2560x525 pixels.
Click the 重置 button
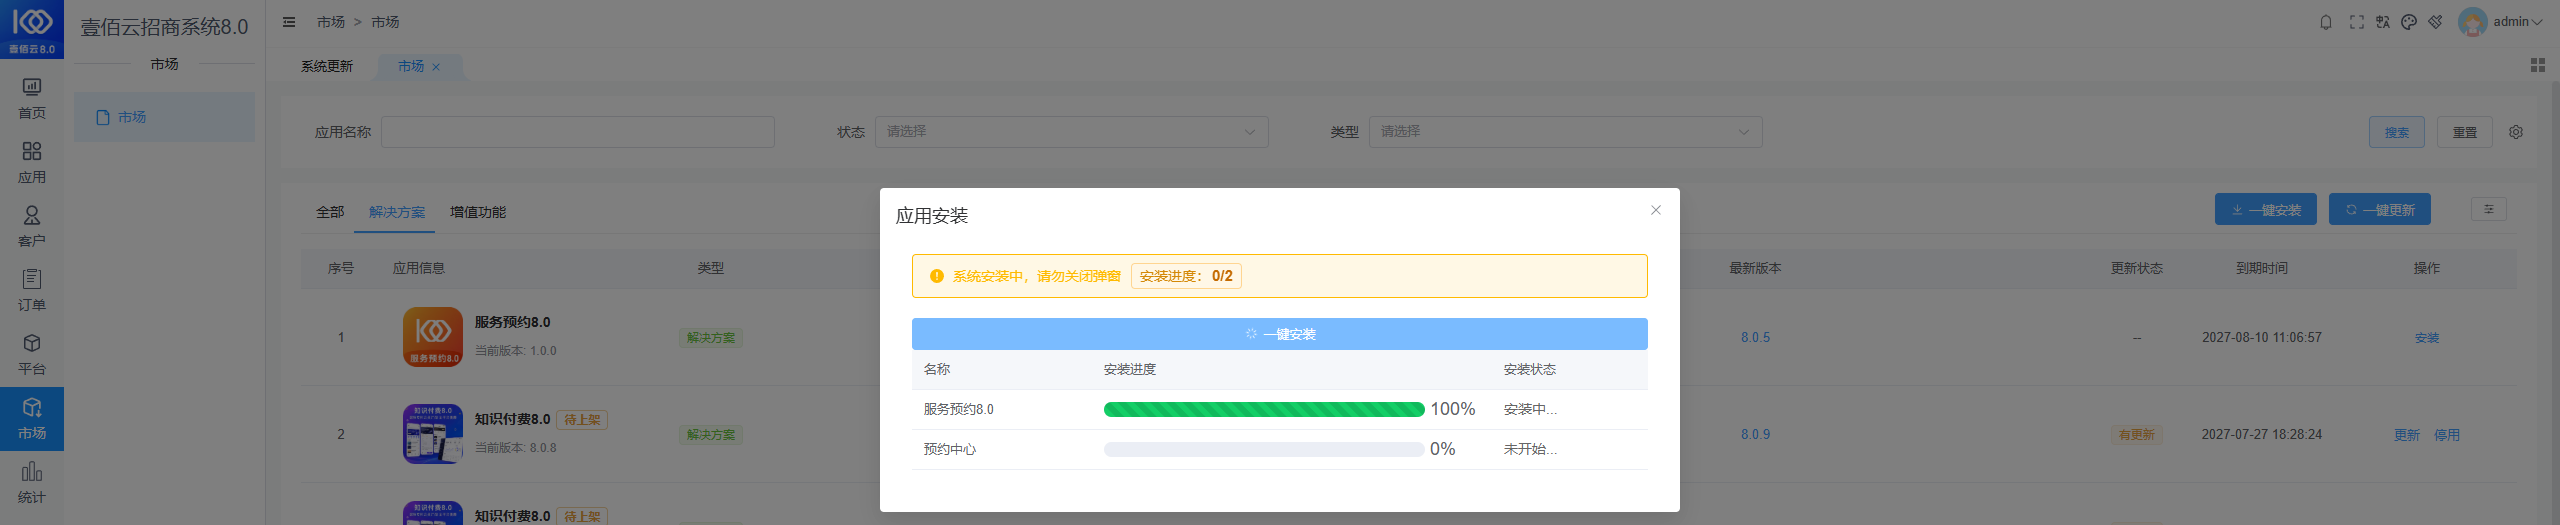click(x=2465, y=132)
